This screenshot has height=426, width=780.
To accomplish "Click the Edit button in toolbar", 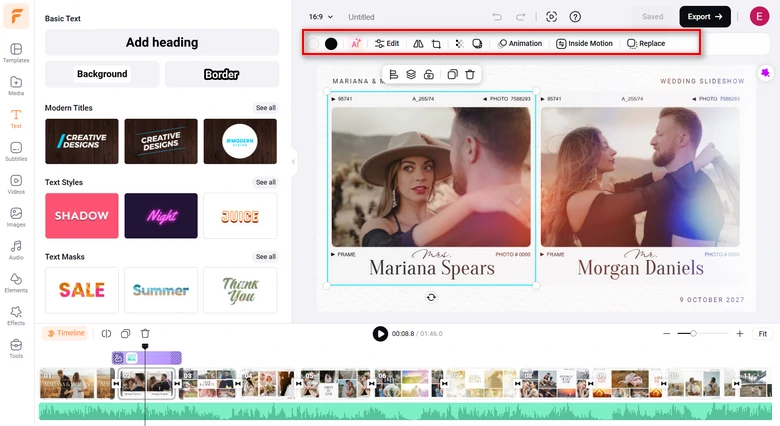I will (x=387, y=43).
